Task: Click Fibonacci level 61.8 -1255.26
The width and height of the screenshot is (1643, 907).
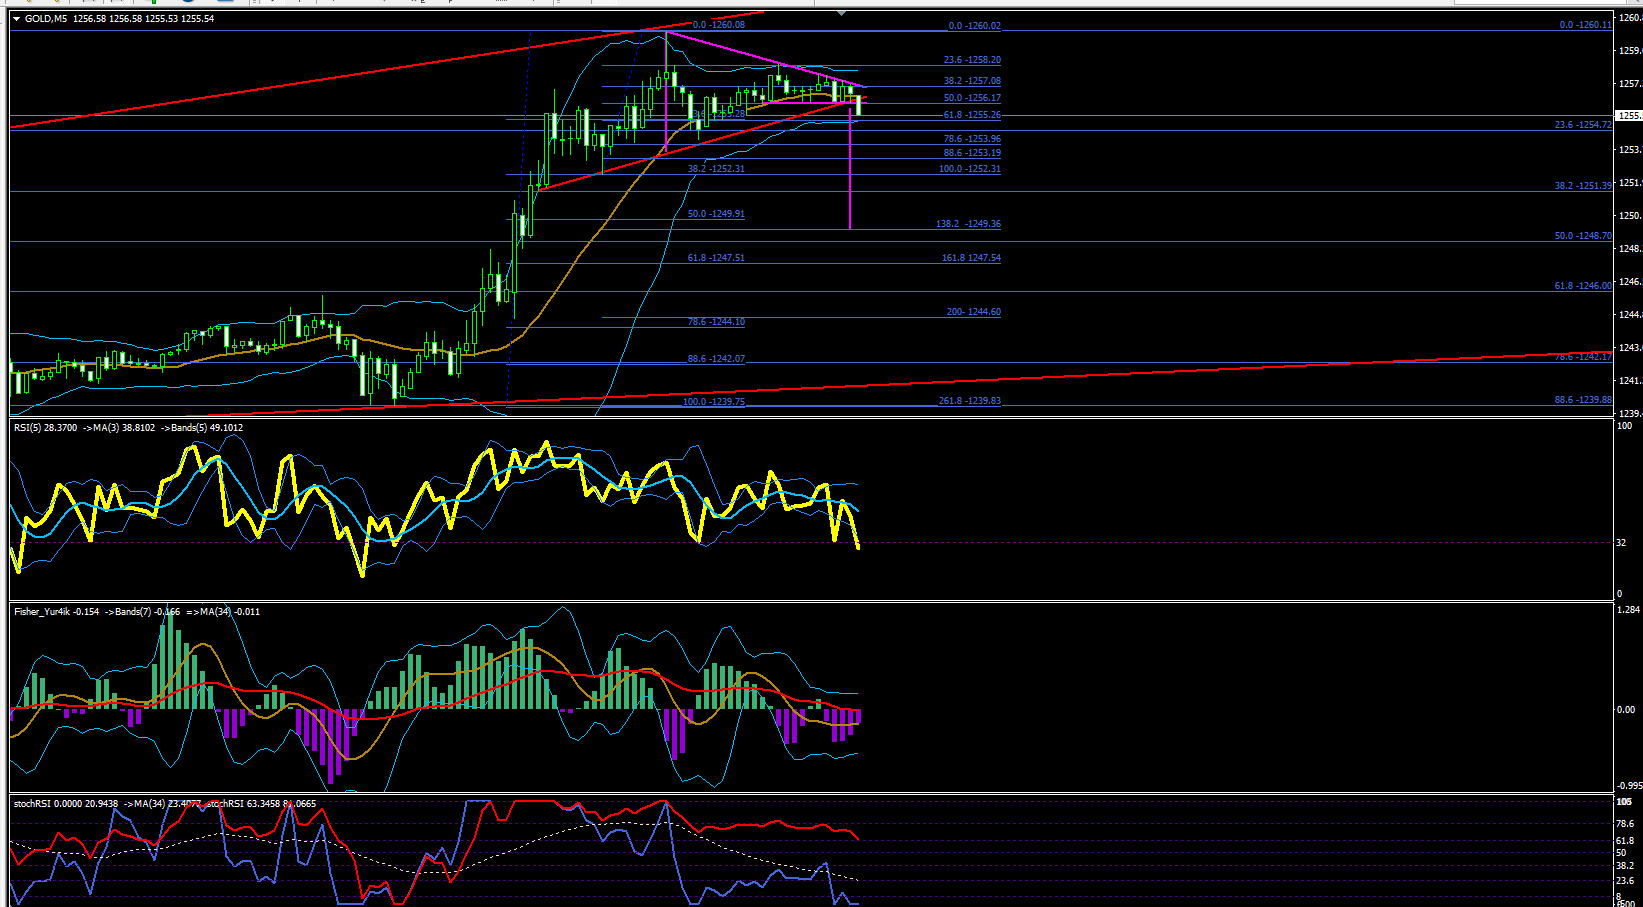Action: pos(972,115)
